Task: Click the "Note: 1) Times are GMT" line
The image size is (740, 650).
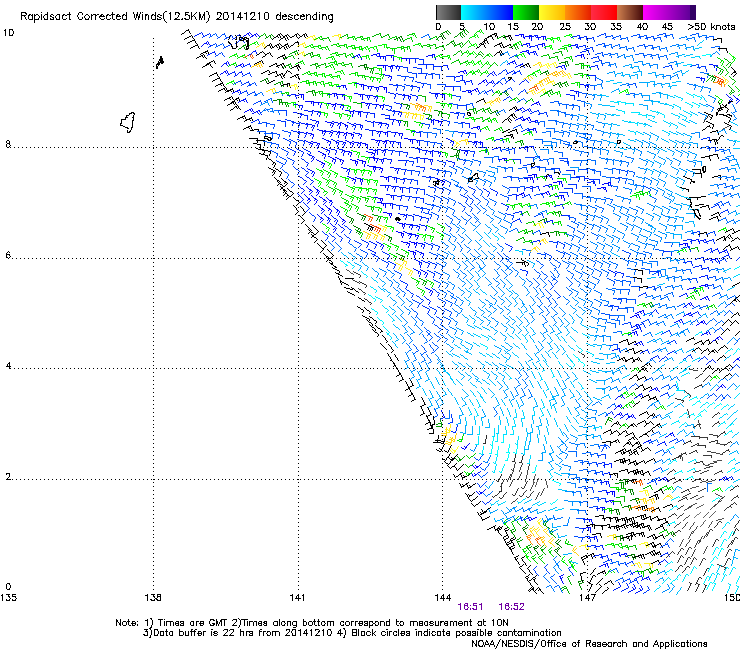Action: point(312,623)
